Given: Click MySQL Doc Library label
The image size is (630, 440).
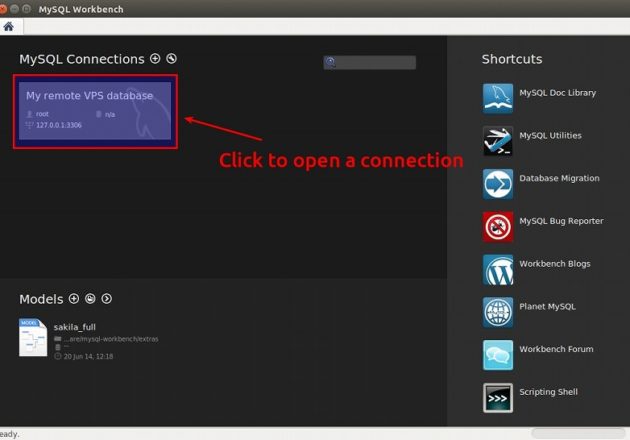Looking at the screenshot, I should pos(557,93).
